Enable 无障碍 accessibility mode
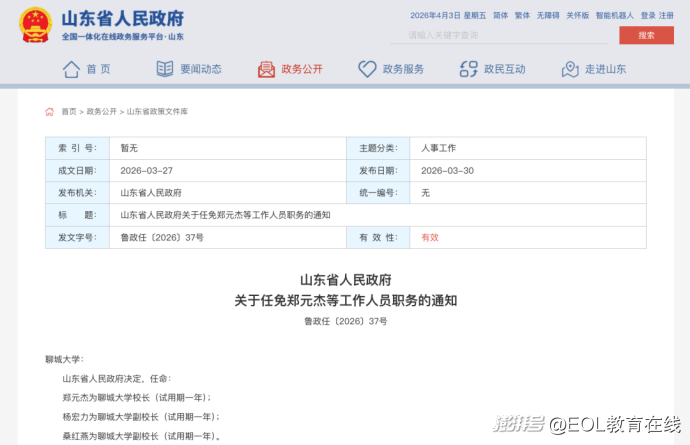Screen dimensions: 690x445 tap(547, 16)
